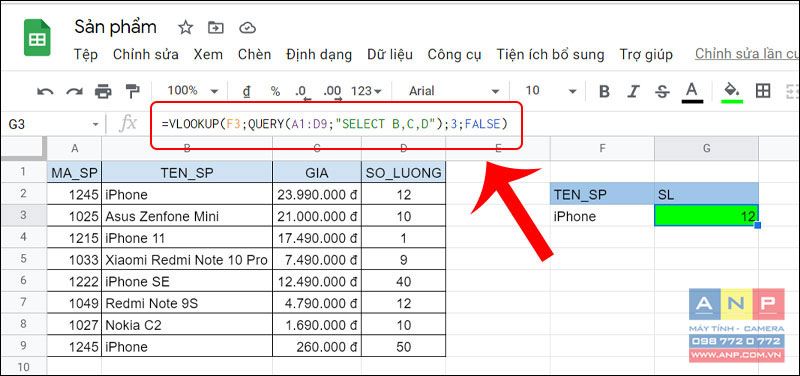Redo the last action

74,91
